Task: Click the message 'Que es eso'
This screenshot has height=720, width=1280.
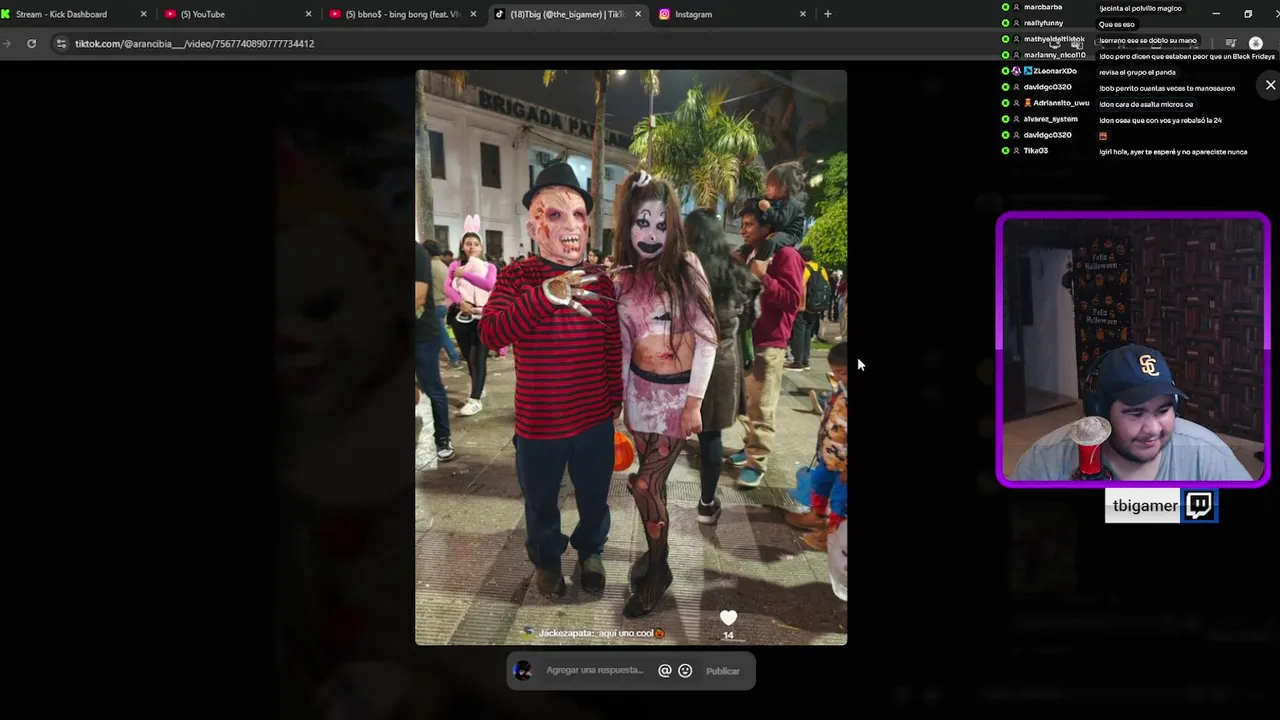Action: coord(1116,24)
